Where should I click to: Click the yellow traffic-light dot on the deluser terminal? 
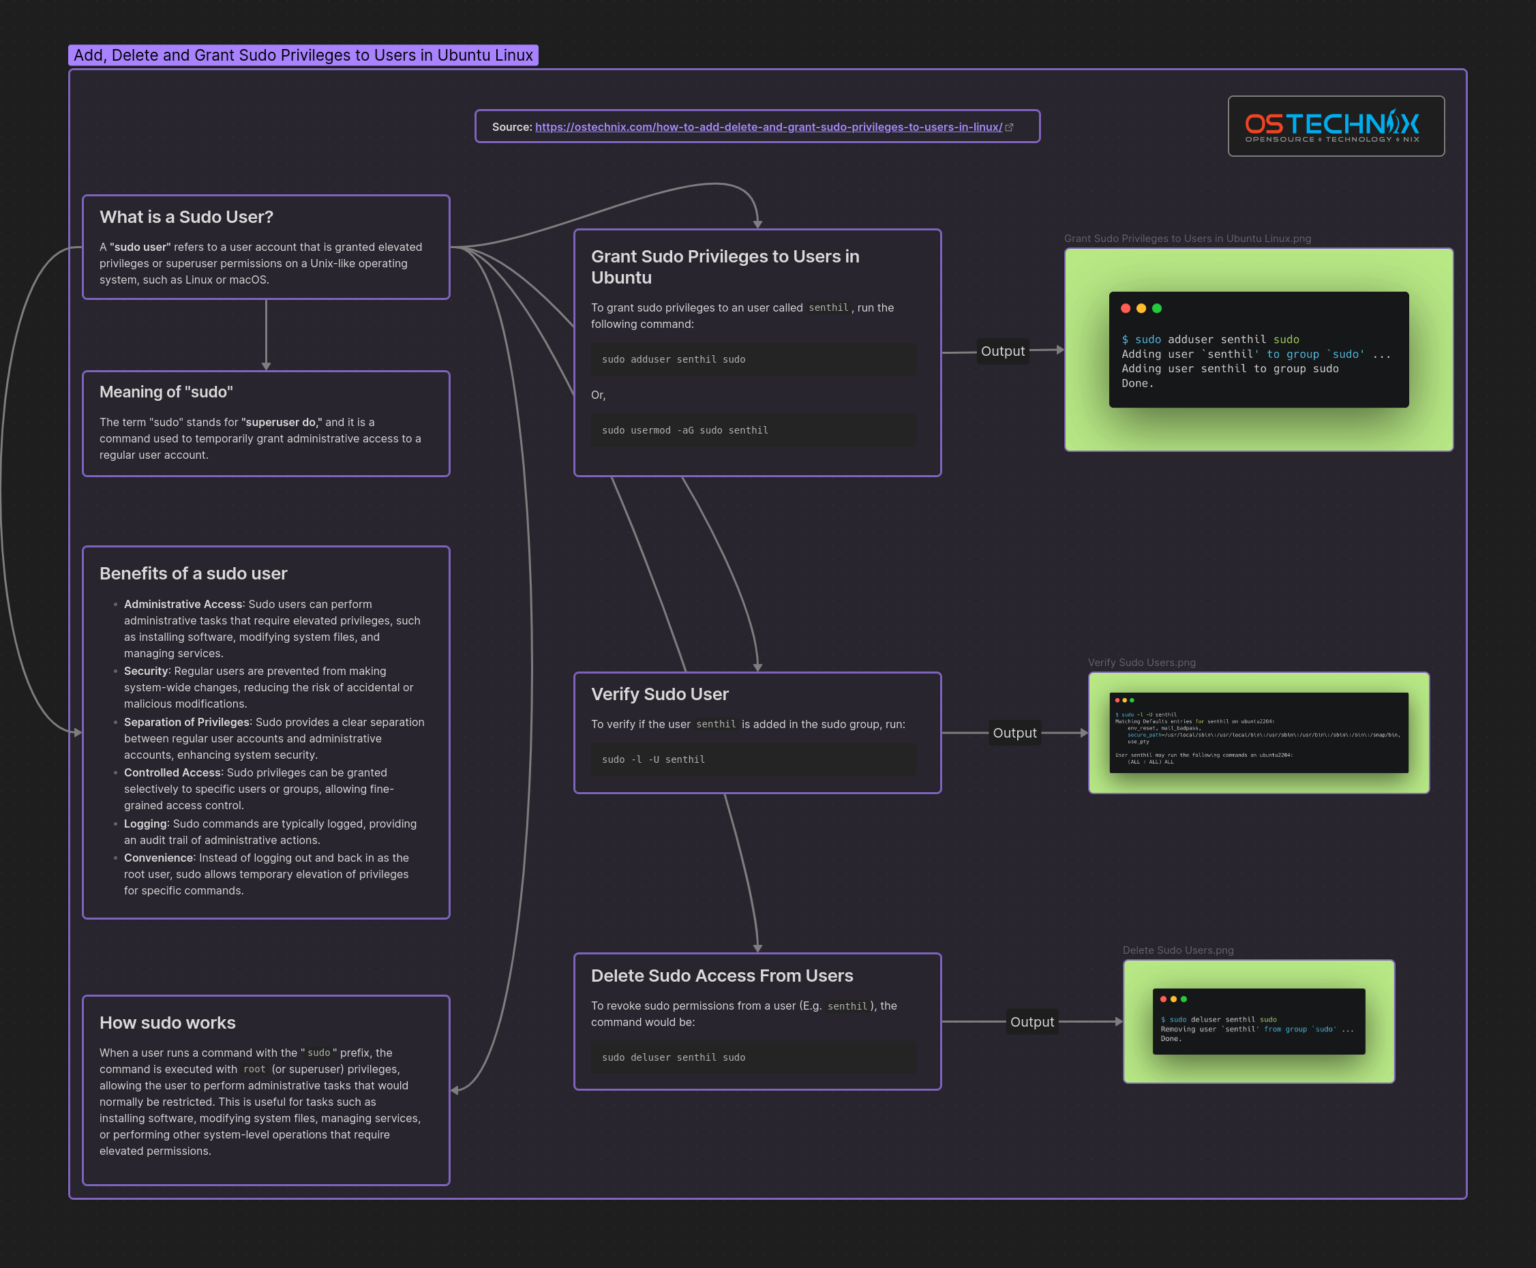1172,998
